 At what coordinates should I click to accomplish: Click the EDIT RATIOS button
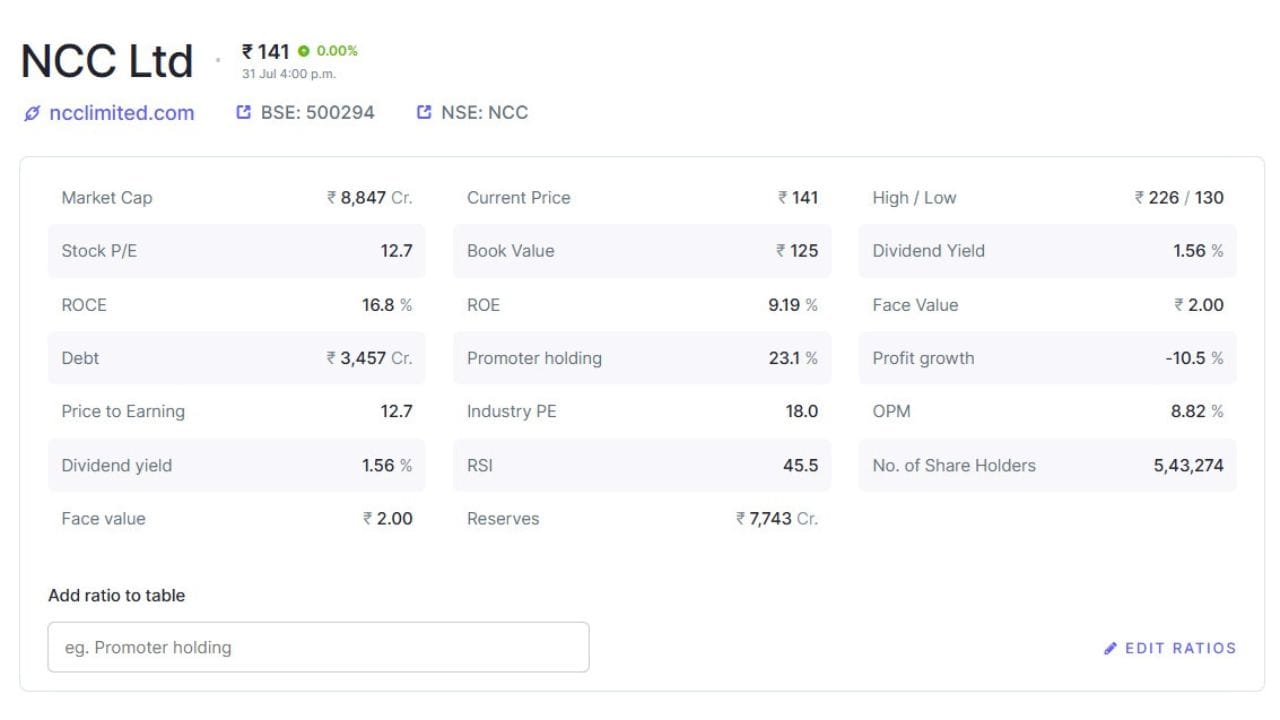pos(1170,648)
